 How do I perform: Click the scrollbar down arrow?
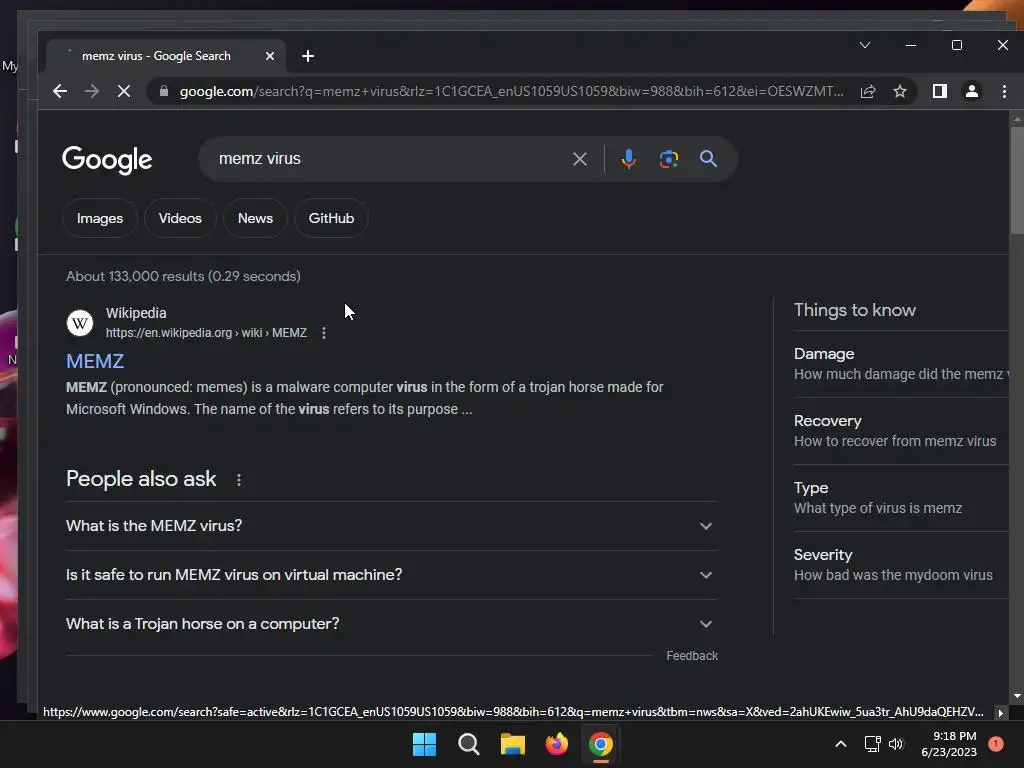pyautogui.click(x=1017, y=697)
